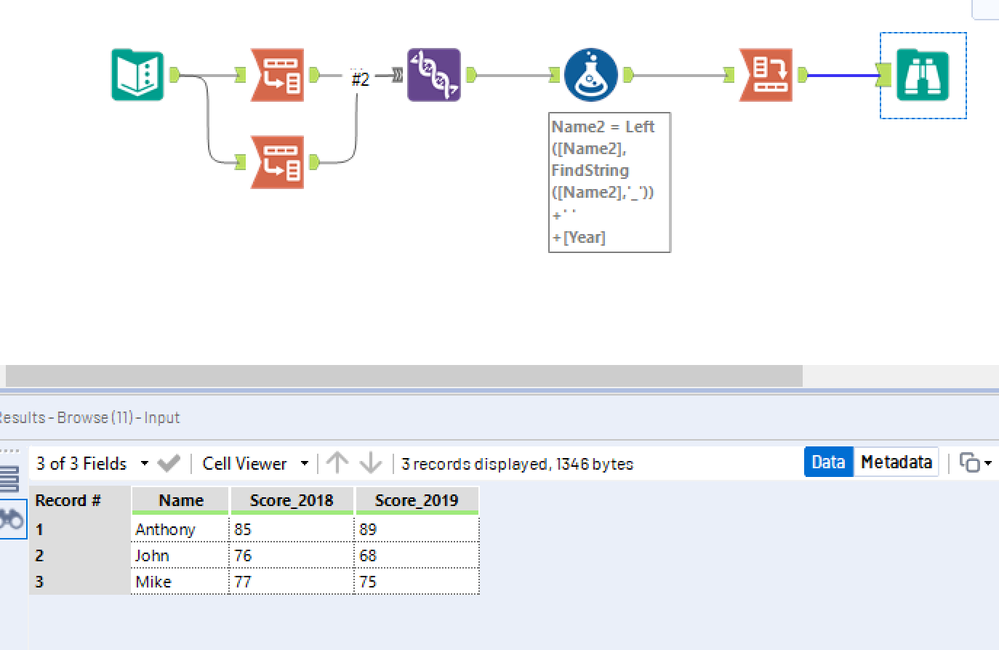Select record row number 1
Viewport: 999px width, 650px height.
coord(80,529)
